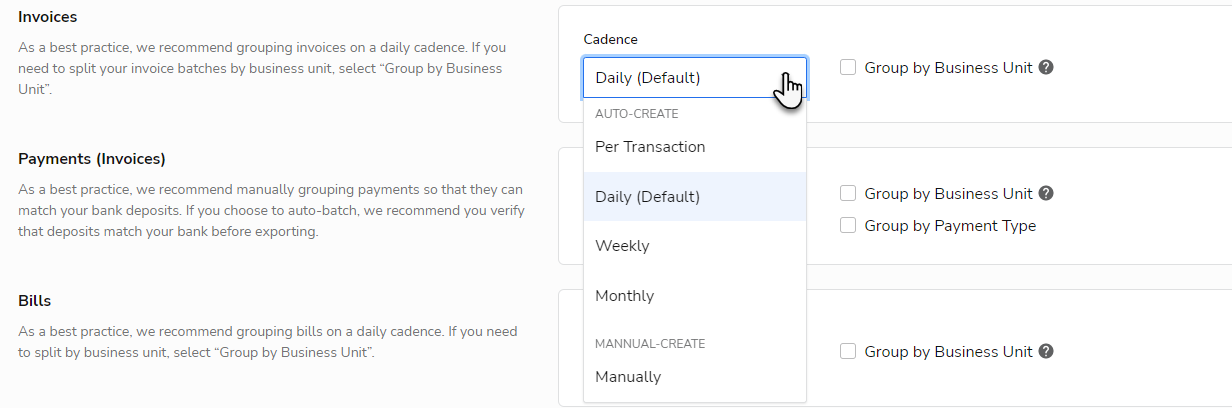1232x408 pixels.
Task: Click help icon next to Payments Group by Business Unit
Action: tap(1046, 194)
